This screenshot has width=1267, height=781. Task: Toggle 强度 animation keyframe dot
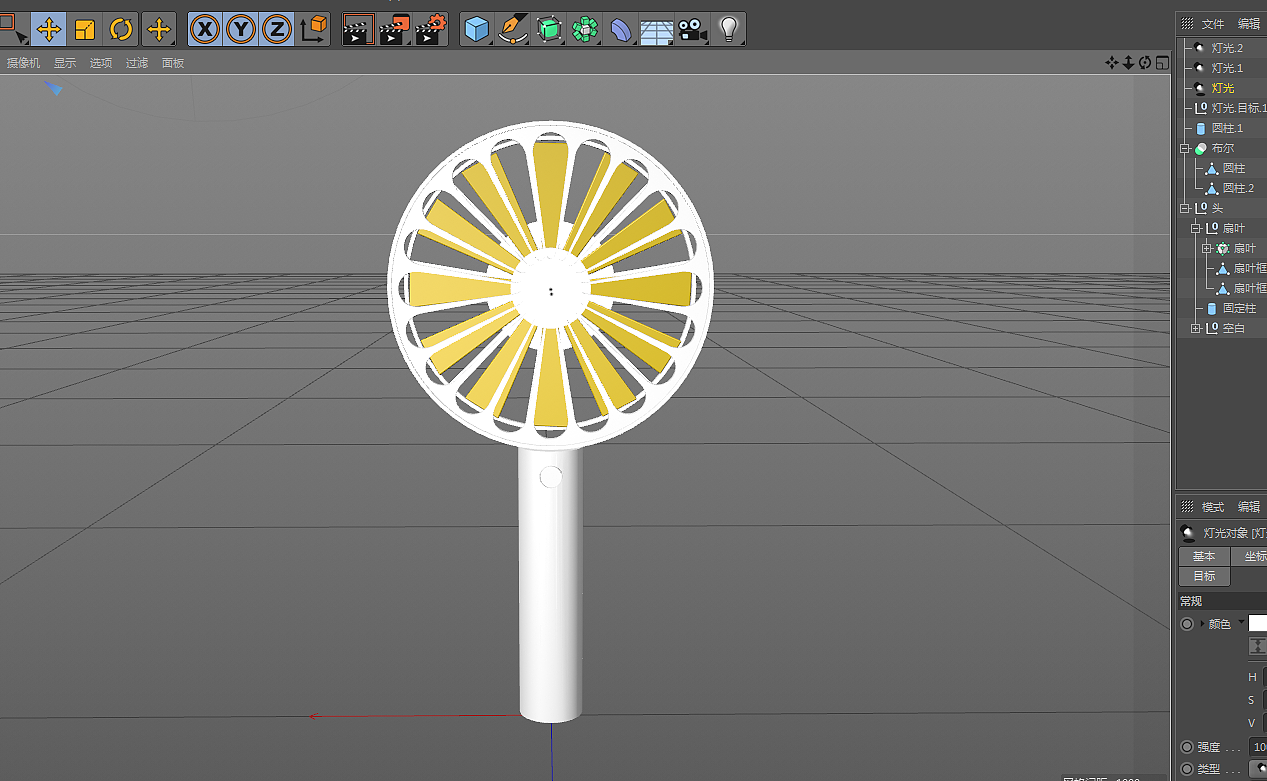(x=1187, y=747)
